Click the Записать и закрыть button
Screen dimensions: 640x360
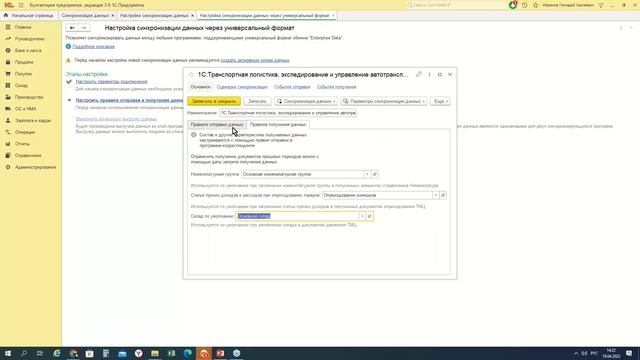click(214, 101)
